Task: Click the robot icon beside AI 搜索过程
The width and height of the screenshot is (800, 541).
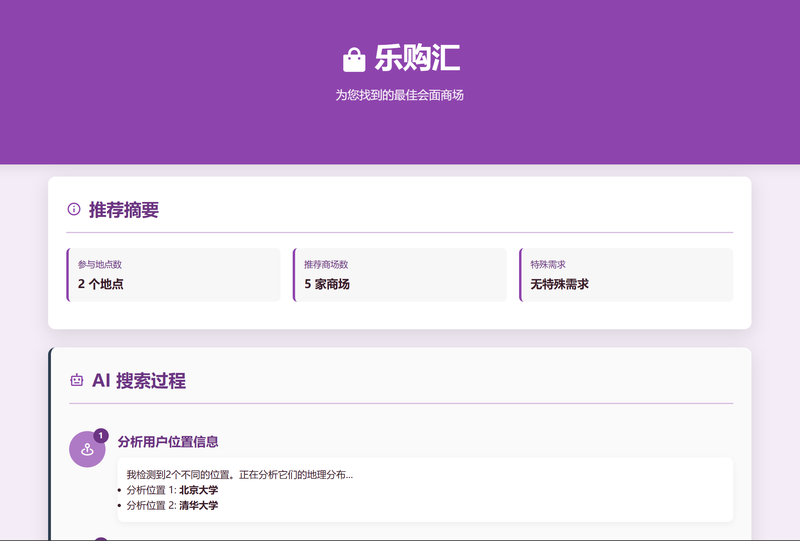Action: pos(77,380)
